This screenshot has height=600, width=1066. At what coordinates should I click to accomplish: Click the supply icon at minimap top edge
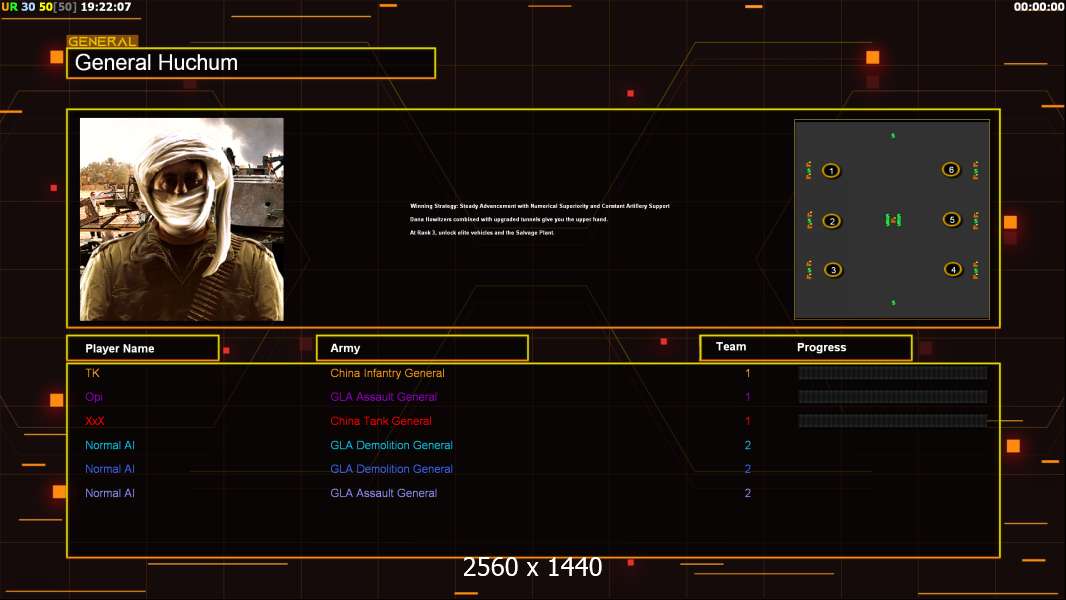click(893, 136)
